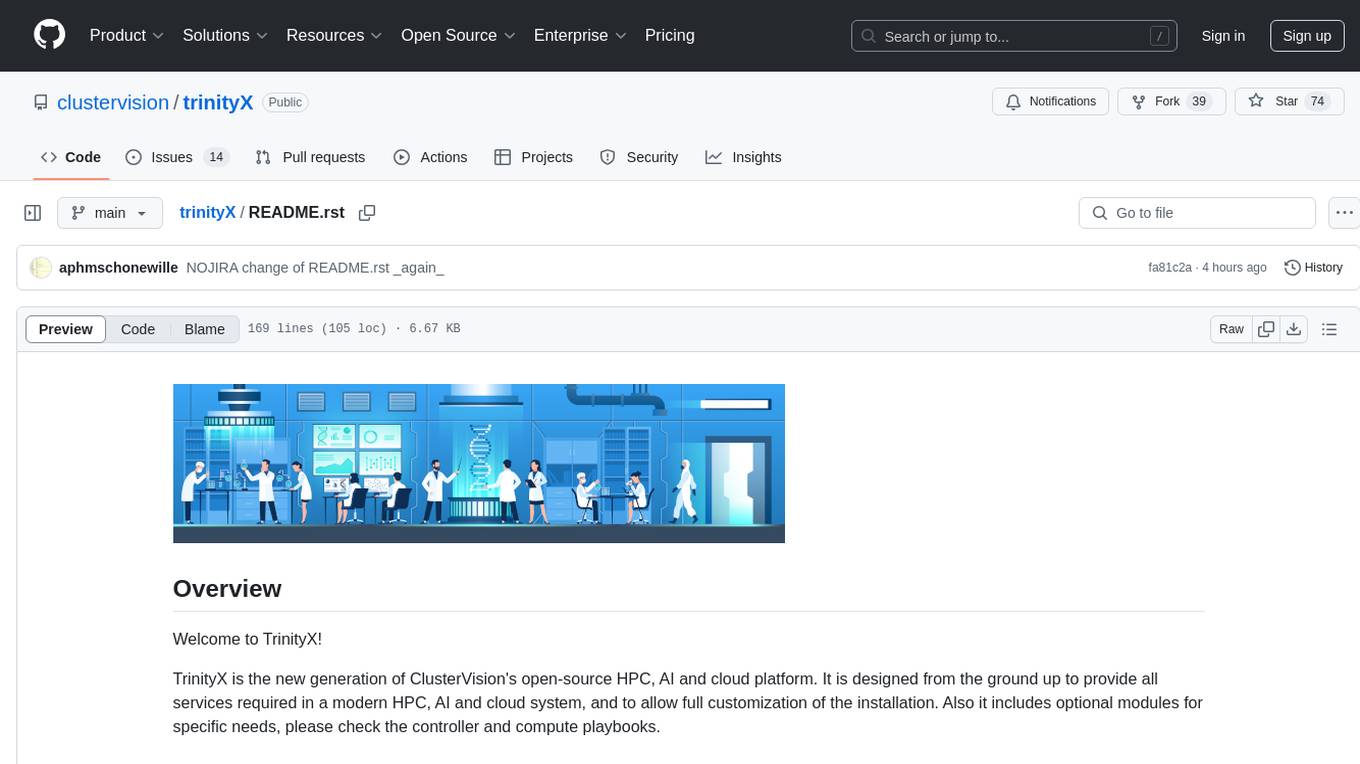
Task: Open the Pull requests tab
Action: pos(310,157)
